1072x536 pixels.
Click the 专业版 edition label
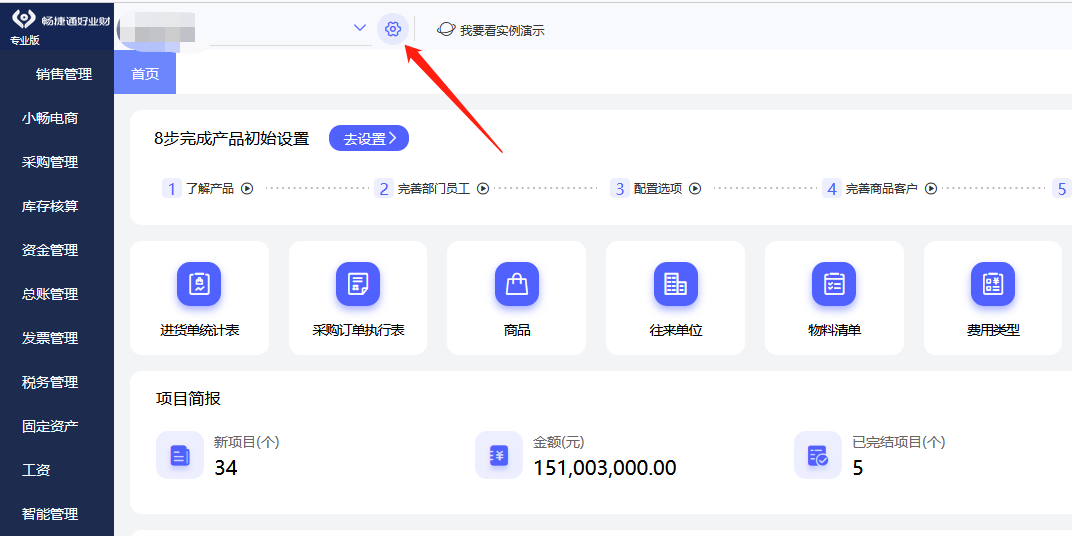click(x=25, y=40)
